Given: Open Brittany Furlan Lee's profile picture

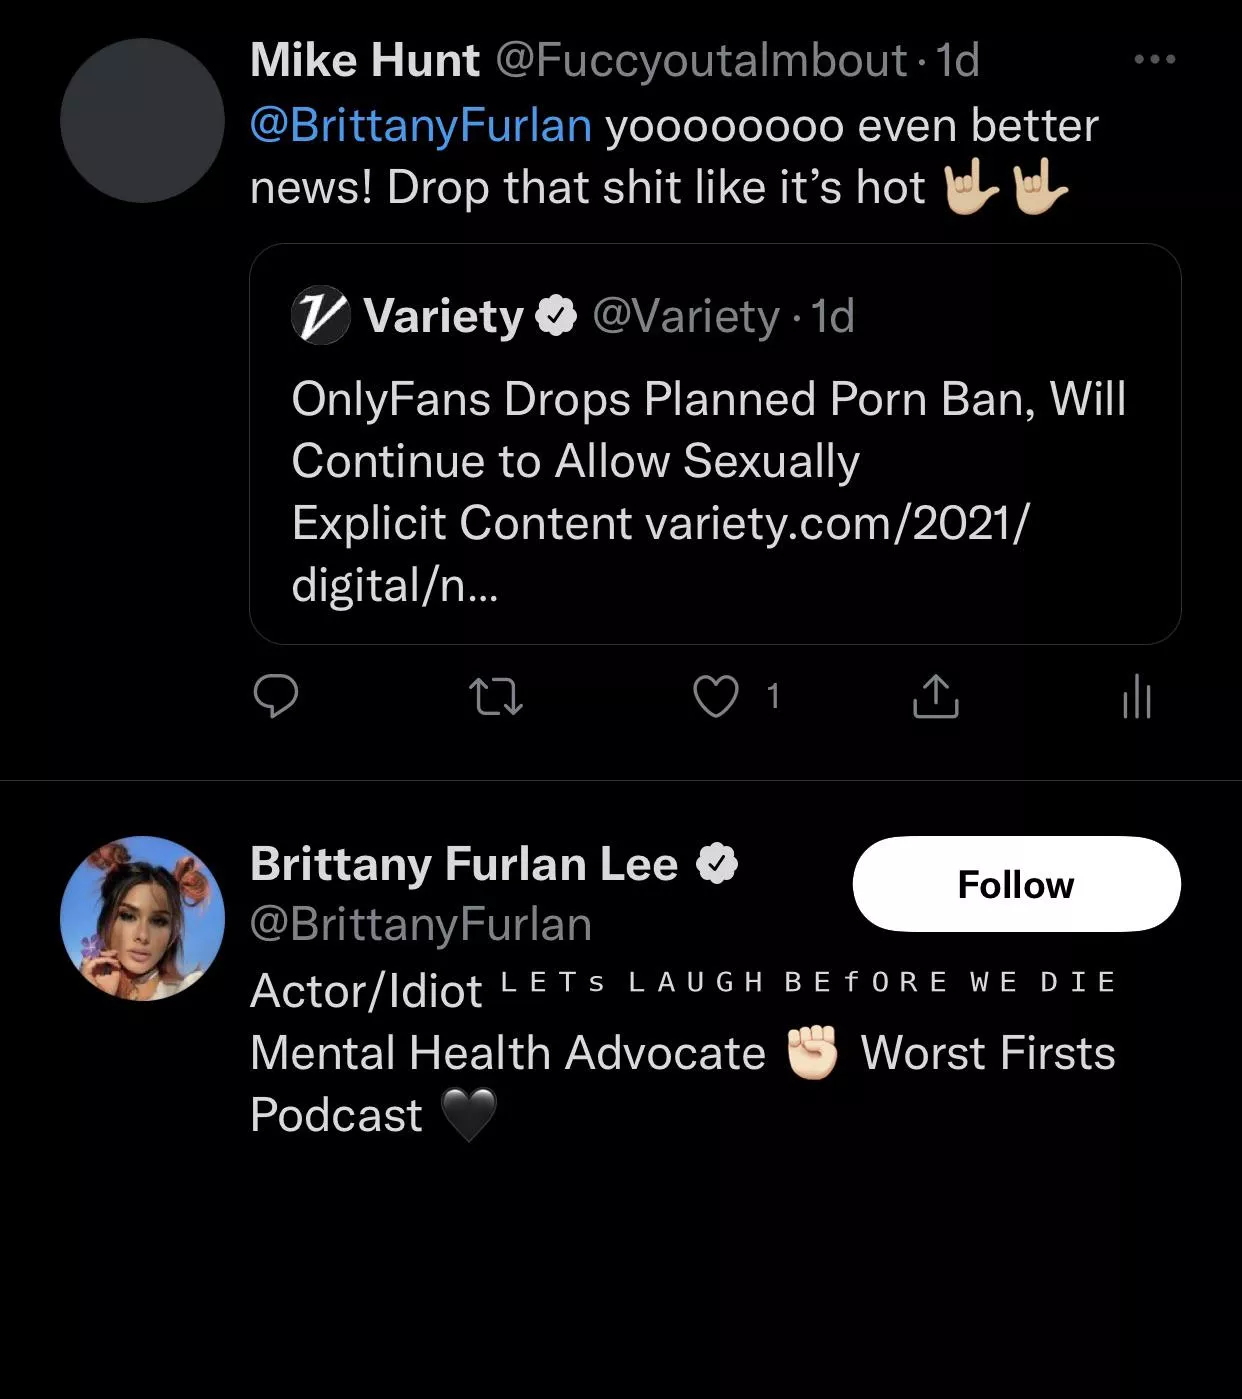Looking at the screenshot, I should [142, 918].
